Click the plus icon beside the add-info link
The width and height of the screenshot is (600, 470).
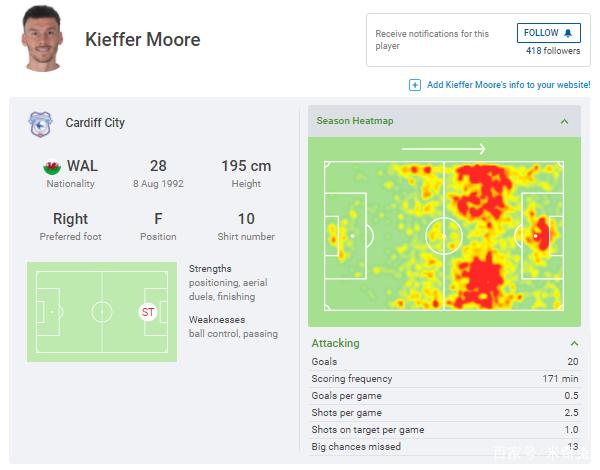415,85
